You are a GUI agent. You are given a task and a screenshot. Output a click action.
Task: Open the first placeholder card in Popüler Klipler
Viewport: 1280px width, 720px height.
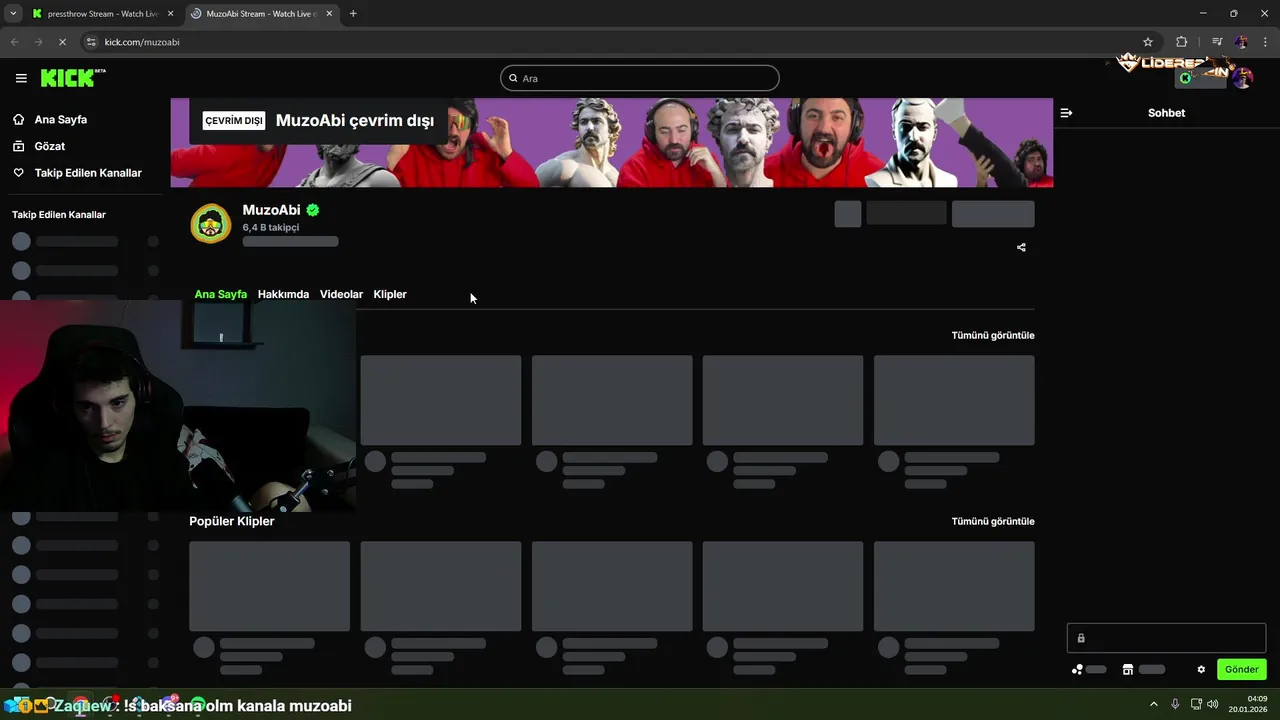click(270, 586)
